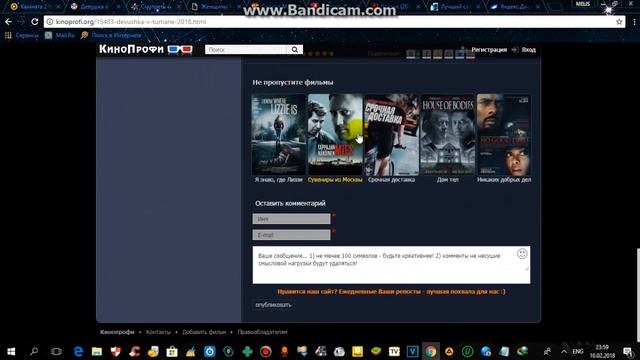Open the House of Bodies poster
The width and height of the screenshot is (640, 360).
coord(448,135)
